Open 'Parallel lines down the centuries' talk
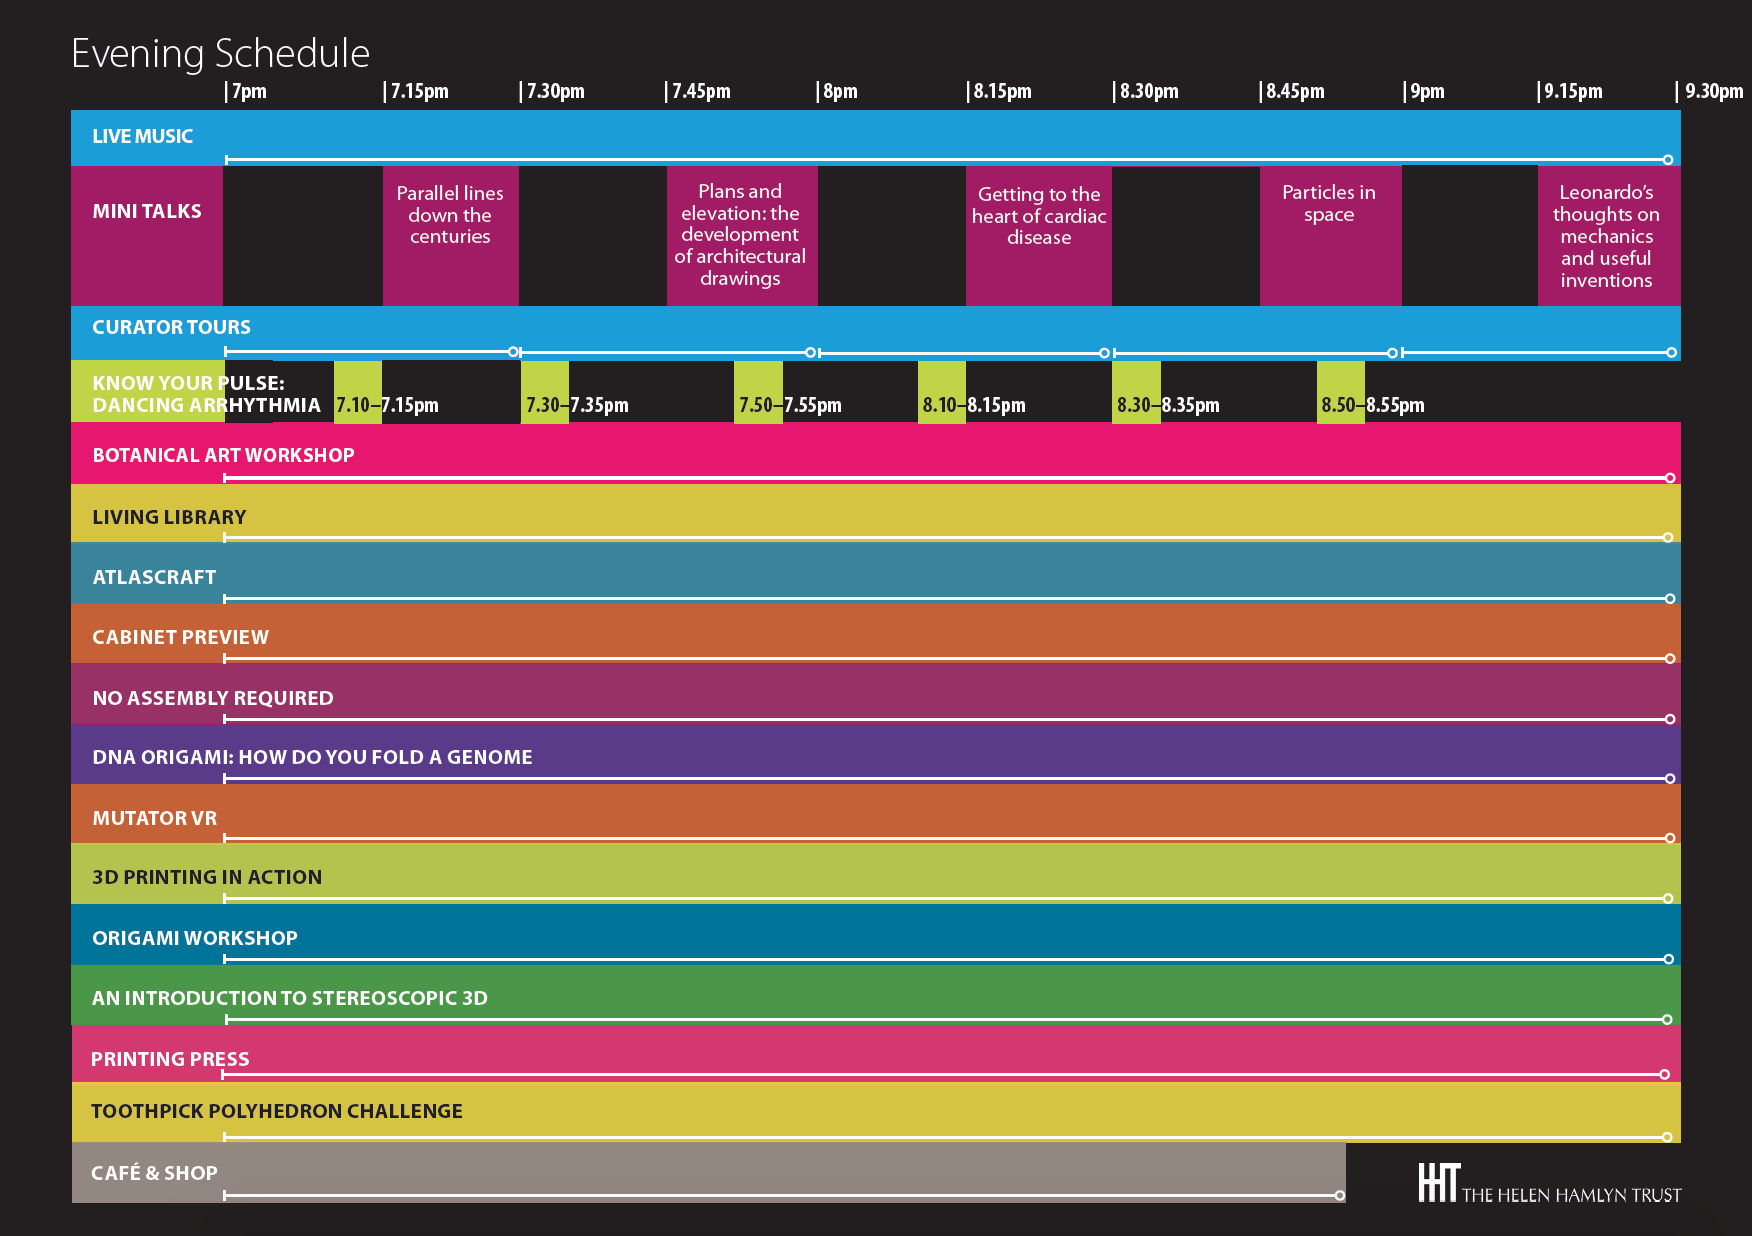 451,236
